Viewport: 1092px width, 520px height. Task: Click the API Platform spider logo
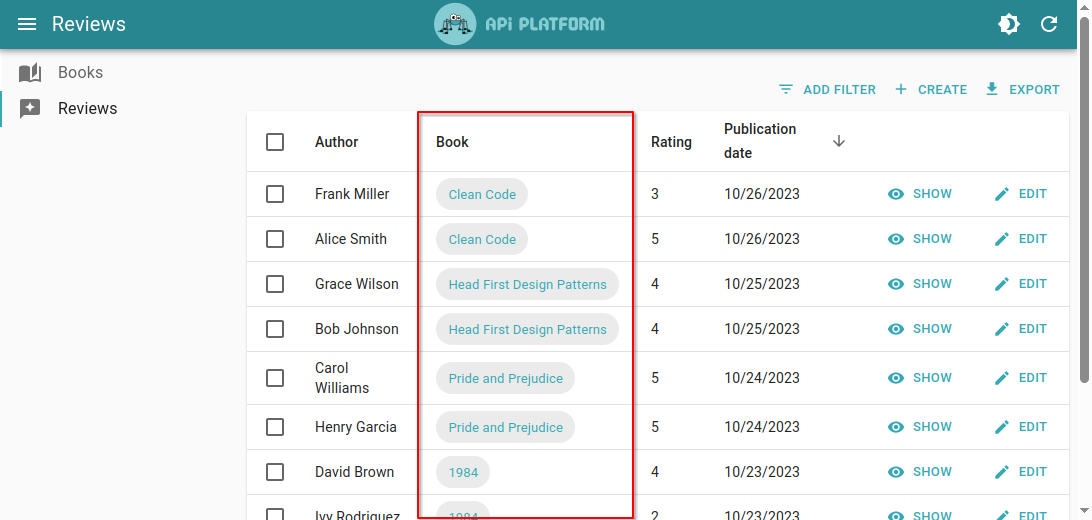point(455,24)
